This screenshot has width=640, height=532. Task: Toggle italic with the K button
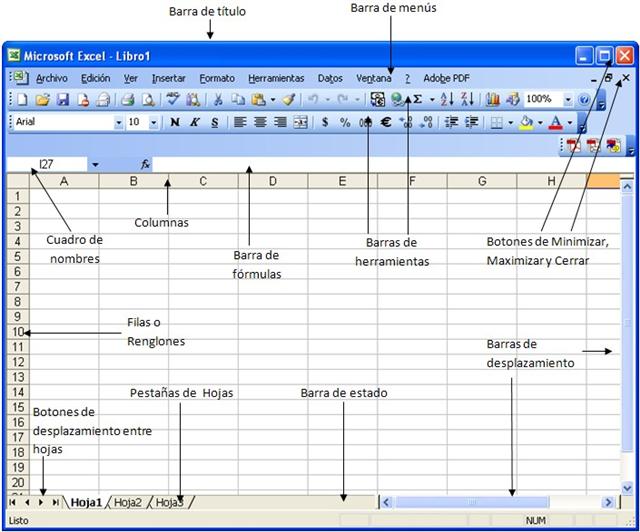(x=195, y=122)
